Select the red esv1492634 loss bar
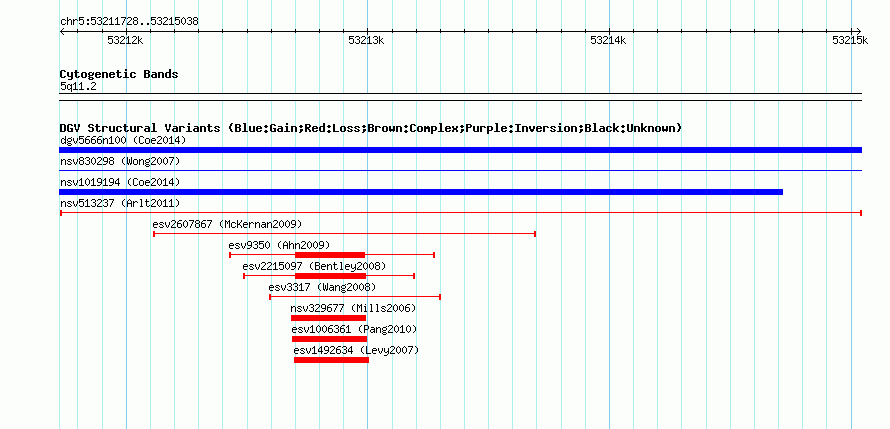The width and height of the screenshot is (890, 429). pyautogui.click(x=331, y=360)
